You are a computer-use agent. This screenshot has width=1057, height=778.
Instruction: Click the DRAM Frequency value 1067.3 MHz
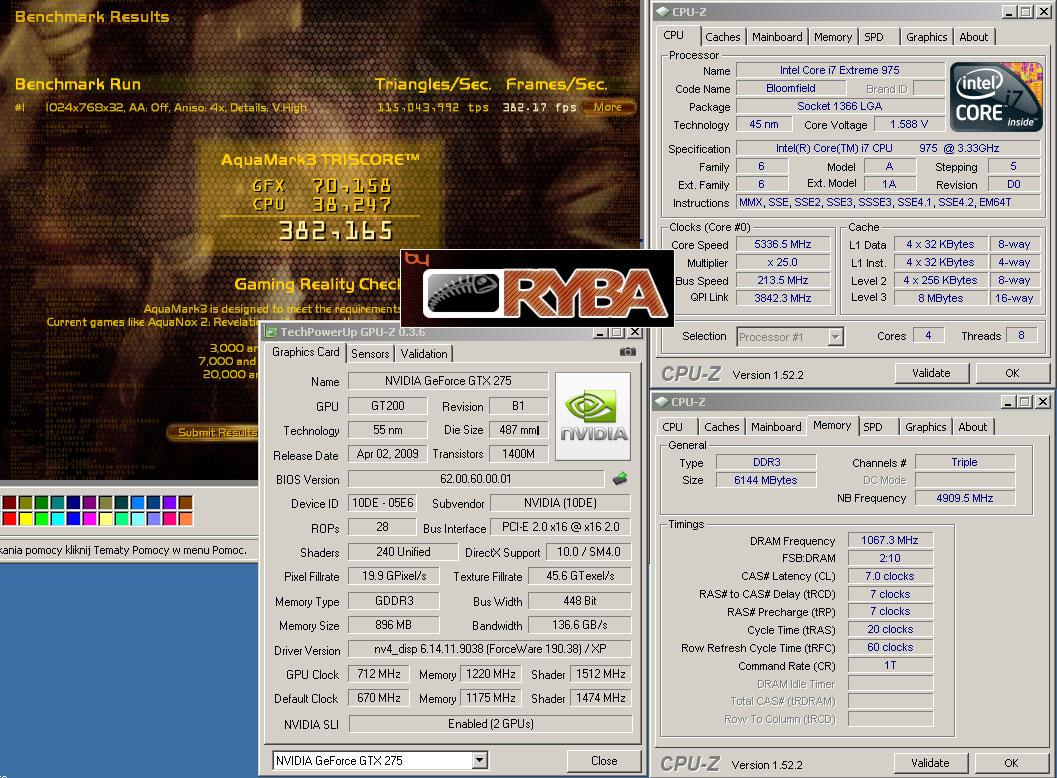click(890, 540)
